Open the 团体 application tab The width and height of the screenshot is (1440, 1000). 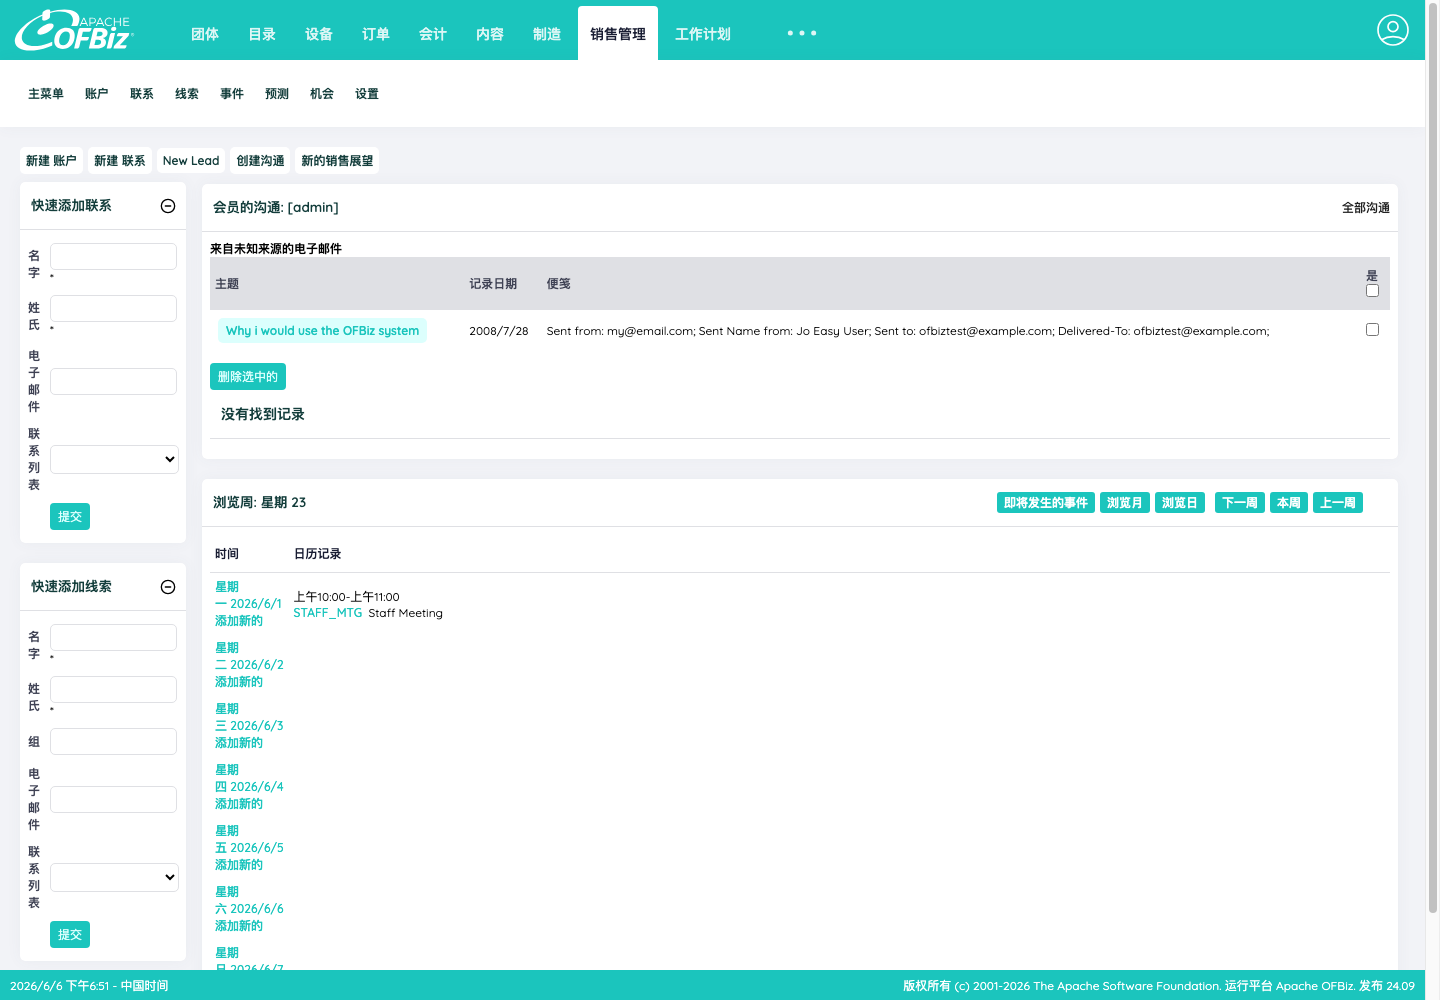pos(205,34)
